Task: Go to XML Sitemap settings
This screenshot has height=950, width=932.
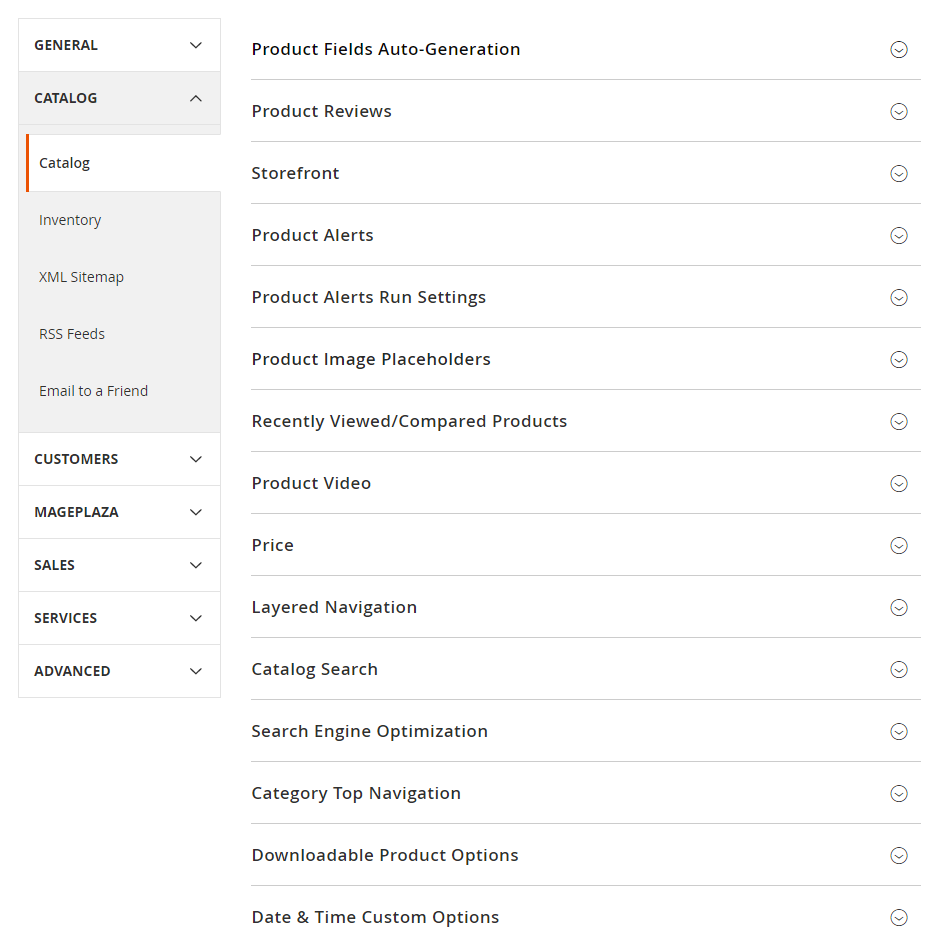Action: coord(81,277)
